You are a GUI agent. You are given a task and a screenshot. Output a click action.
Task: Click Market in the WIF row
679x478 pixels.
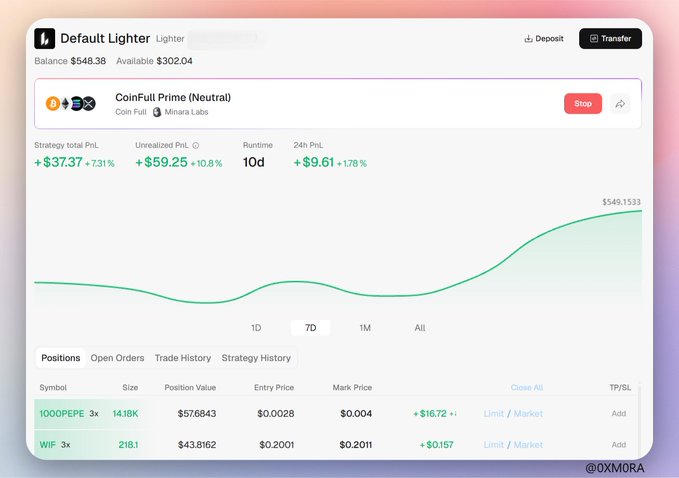click(528, 445)
